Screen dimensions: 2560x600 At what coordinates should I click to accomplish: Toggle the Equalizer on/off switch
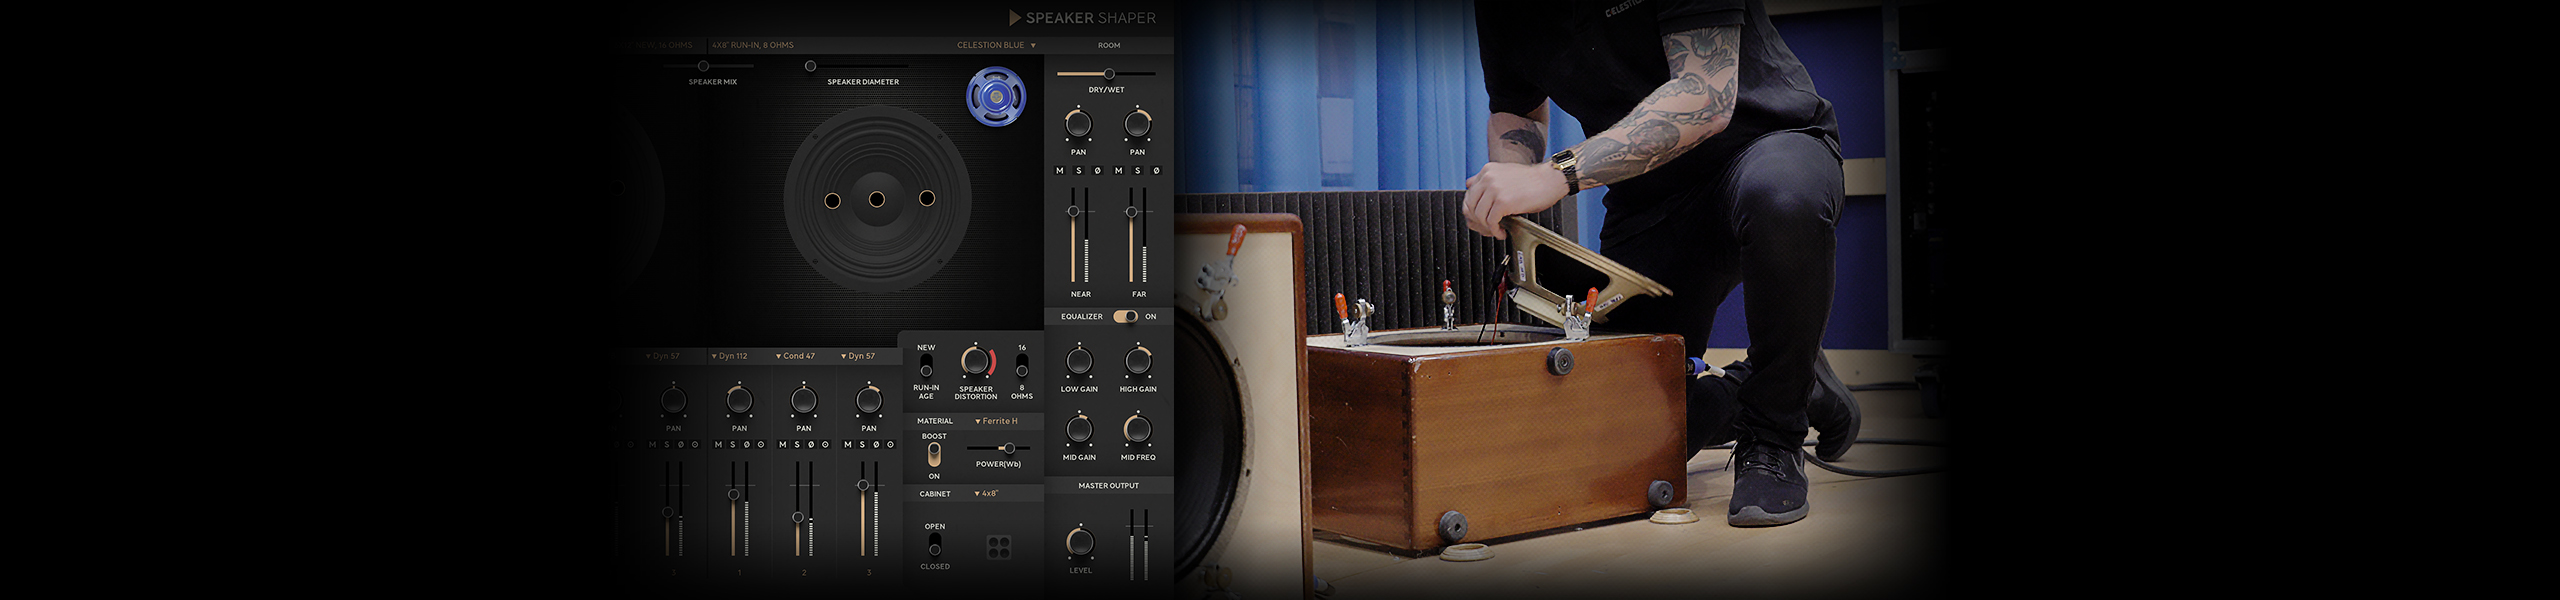coord(1125,317)
